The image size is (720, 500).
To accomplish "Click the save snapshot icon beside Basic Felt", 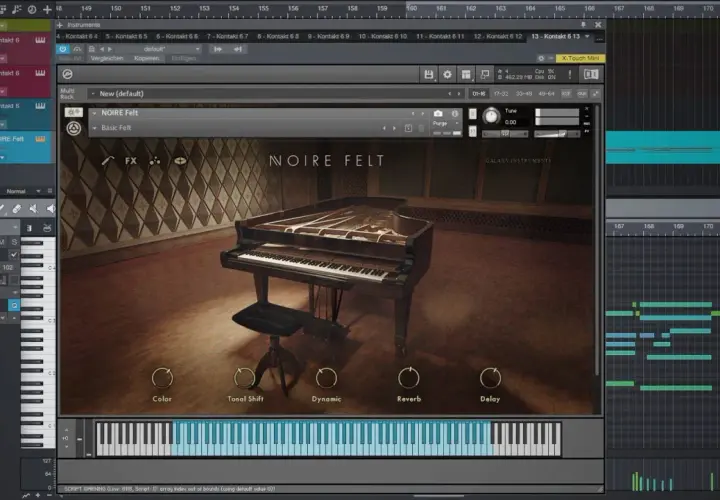I will point(408,128).
